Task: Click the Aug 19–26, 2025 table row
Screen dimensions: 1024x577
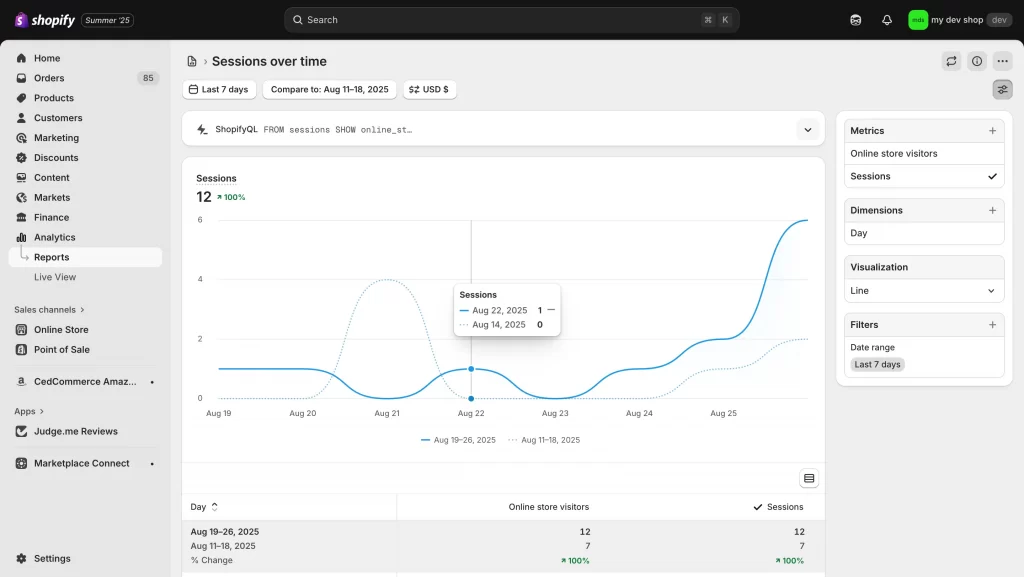Action: tap(503, 532)
